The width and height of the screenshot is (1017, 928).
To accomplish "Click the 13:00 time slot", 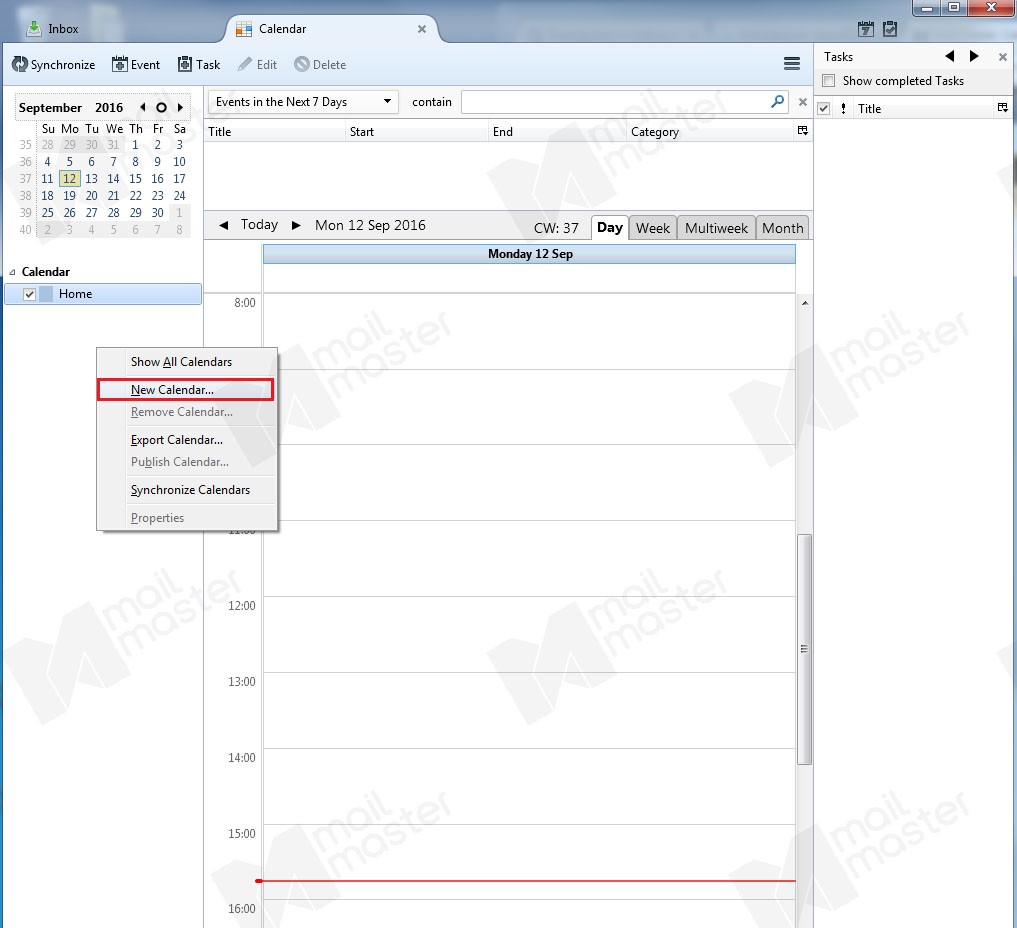I will coord(529,710).
